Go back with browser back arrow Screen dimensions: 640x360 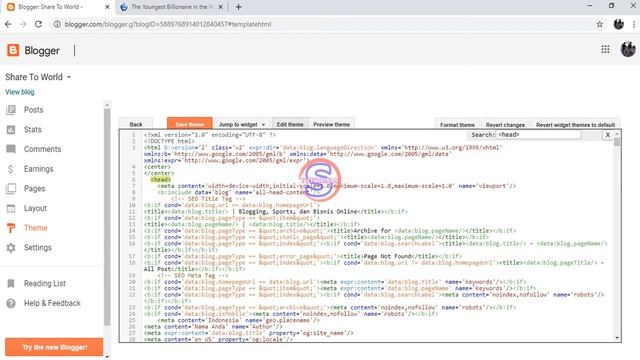tap(8, 24)
